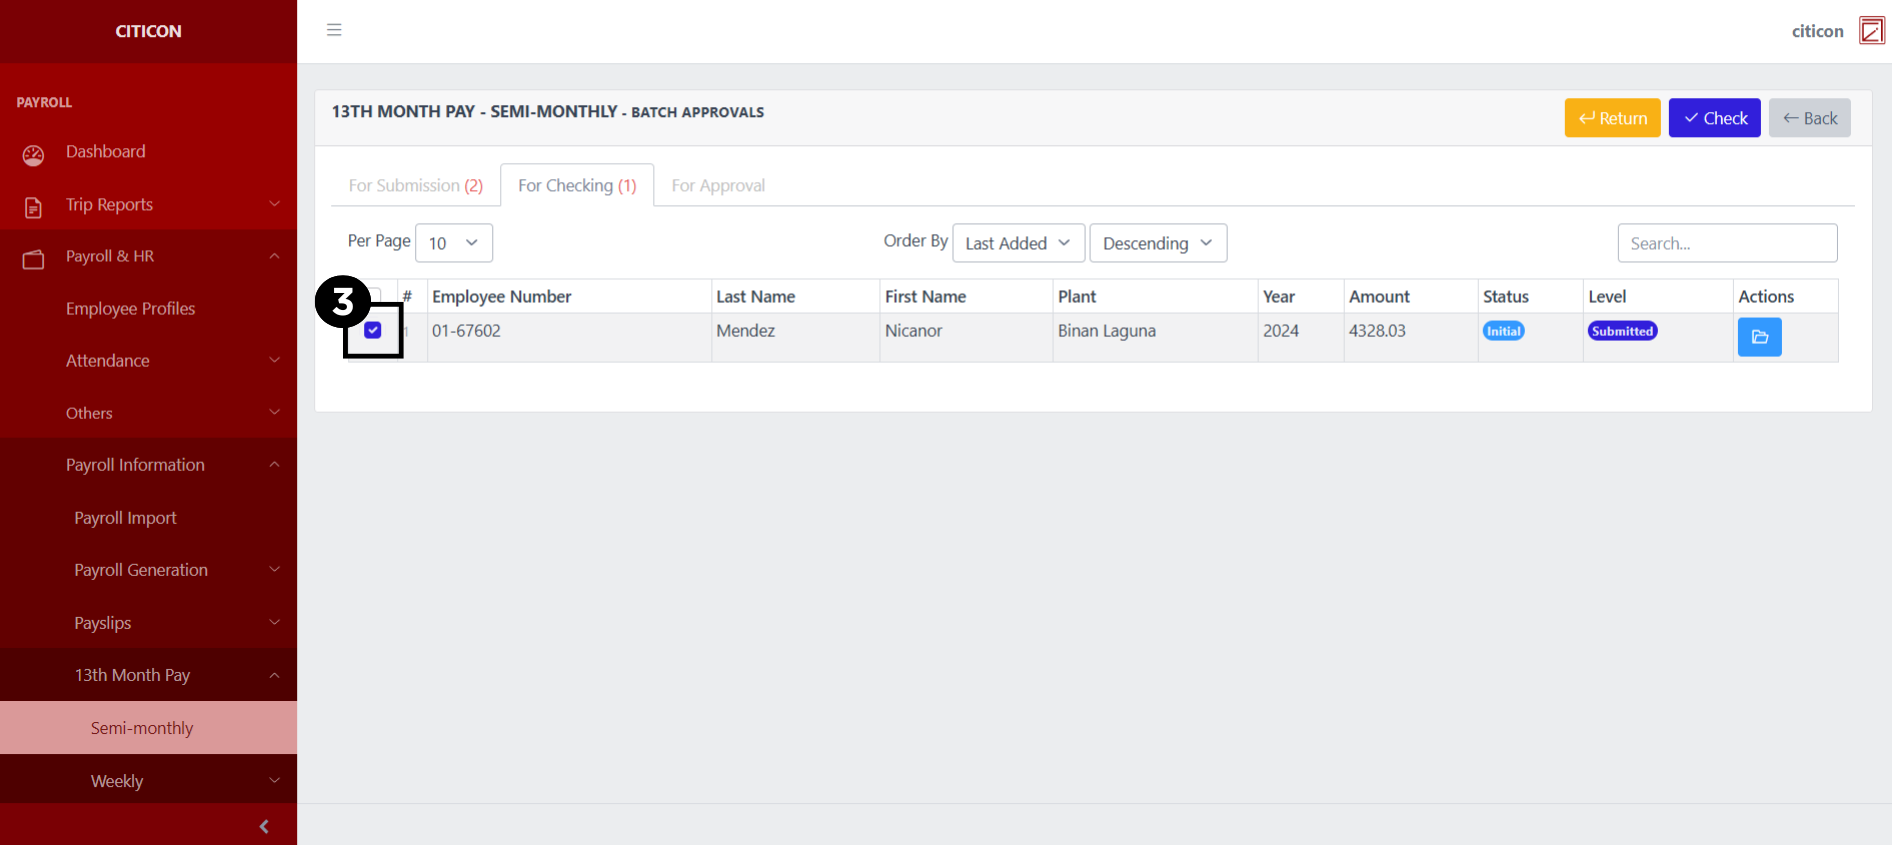This screenshot has width=1892, height=845.
Task: Switch to the For Approval tab
Action: pos(718,186)
